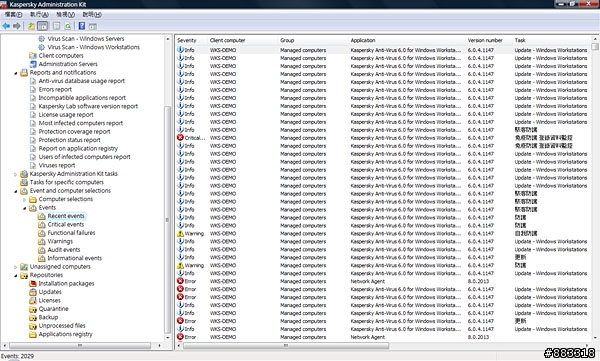The height and width of the screenshot is (361, 600).
Task: Open Most infected computers report
Action: click(x=81, y=123)
